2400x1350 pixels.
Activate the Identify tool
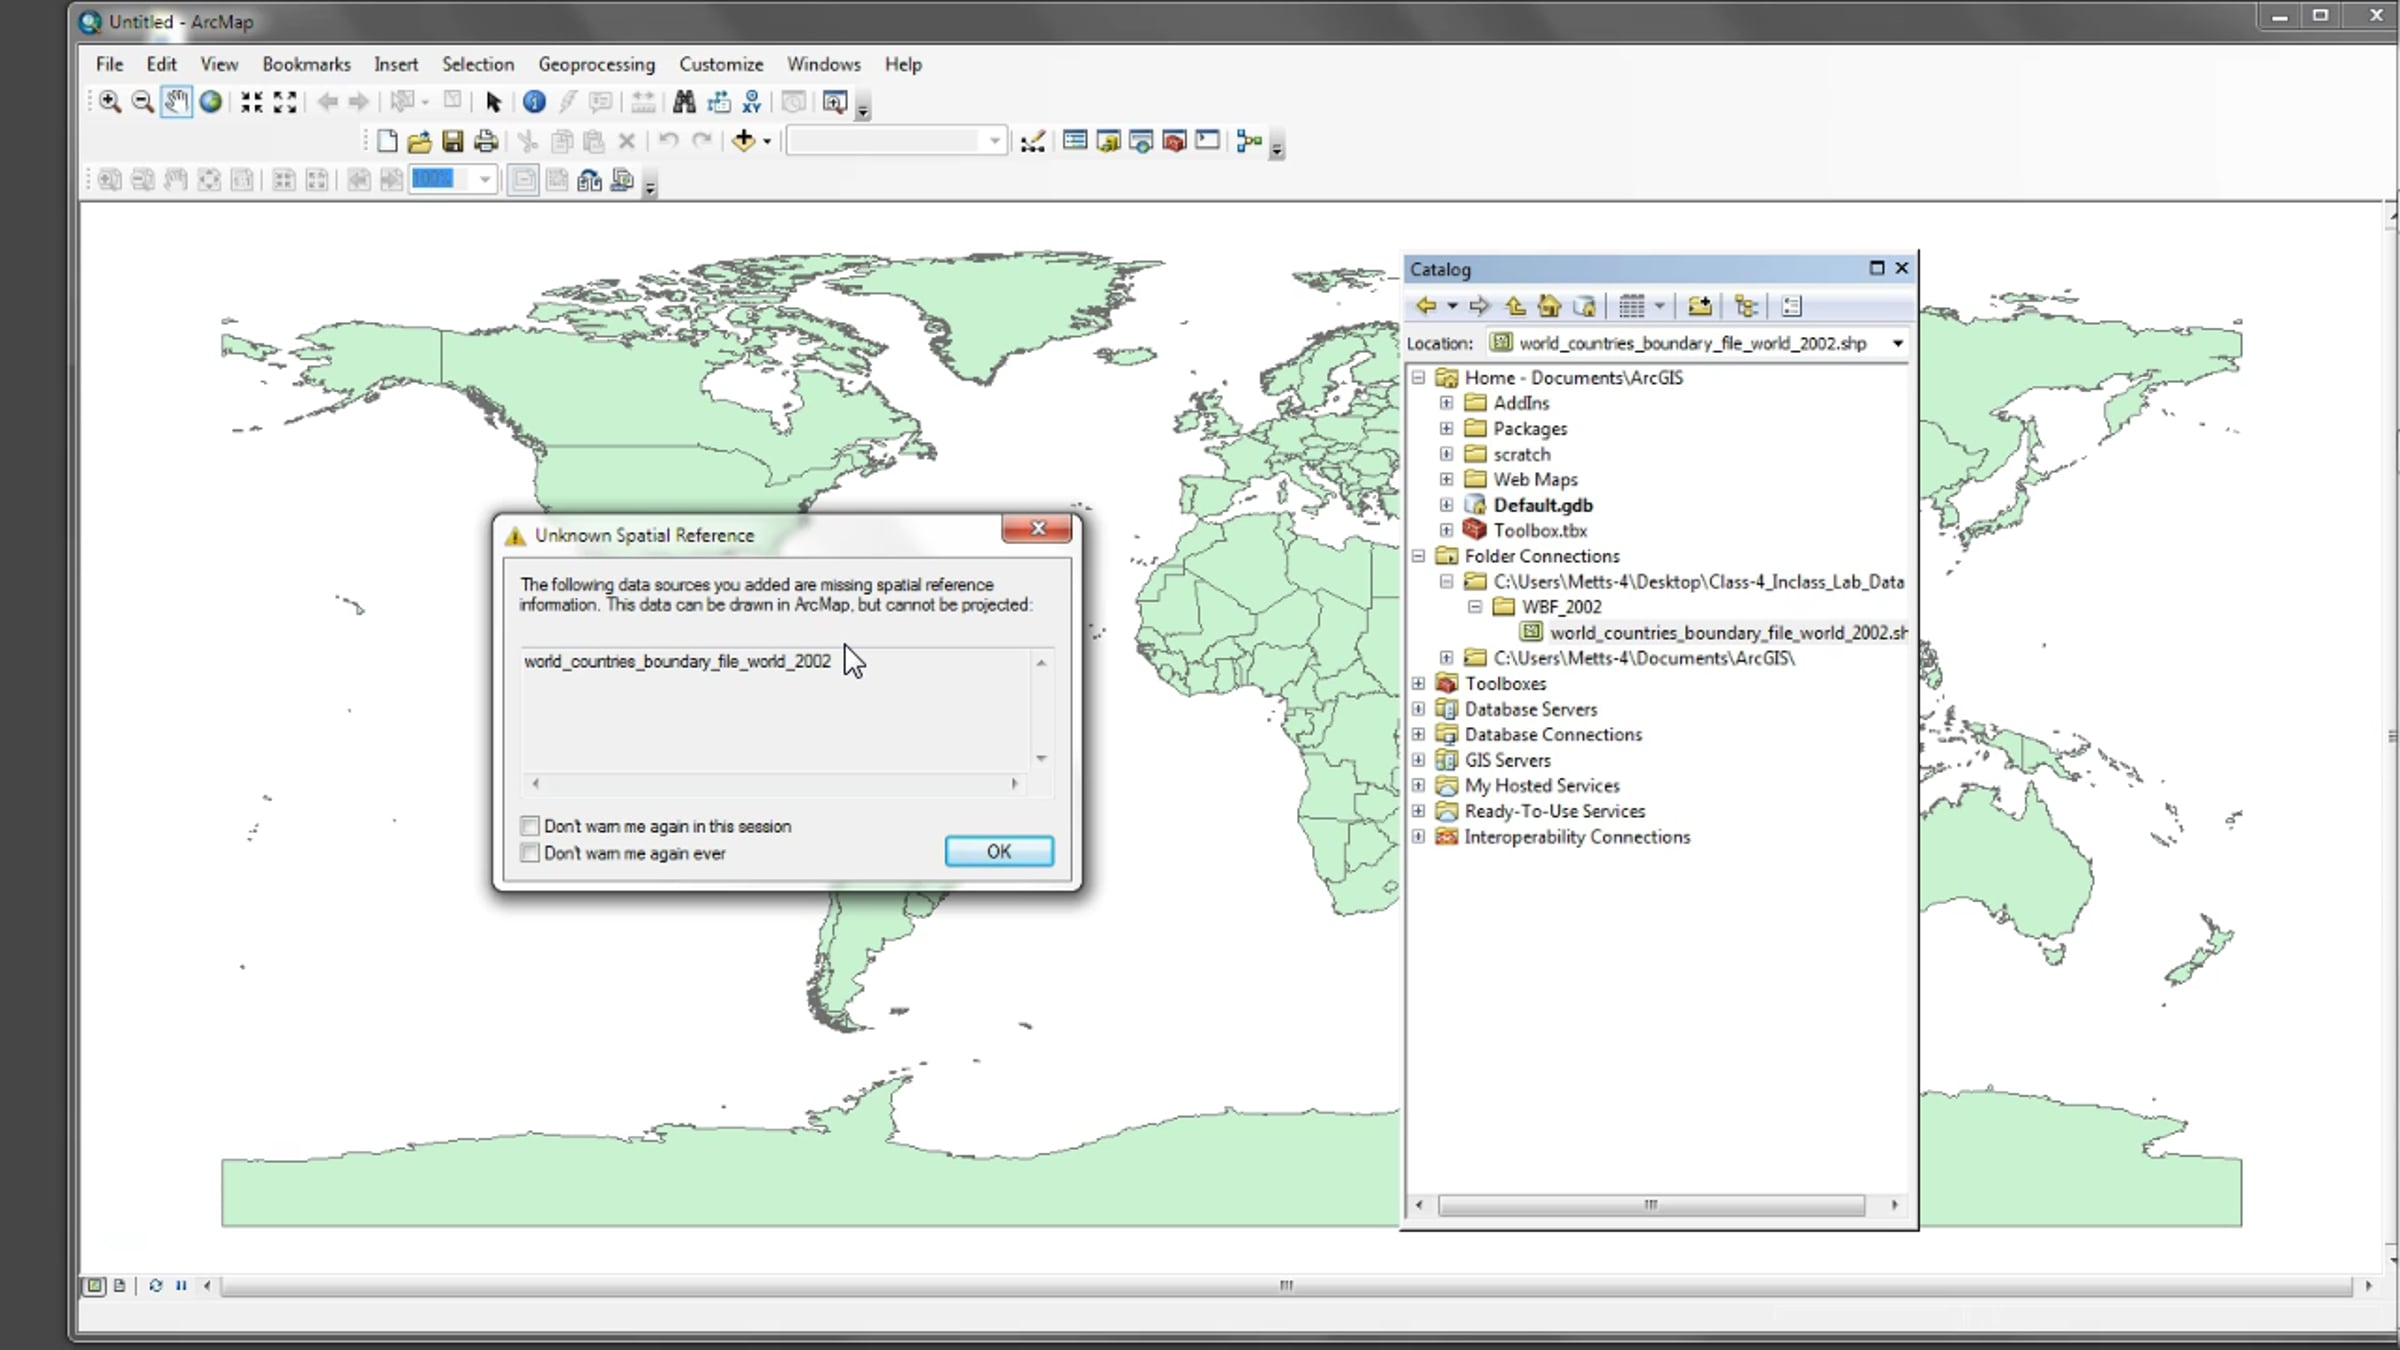pyautogui.click(x=534, y=102)
